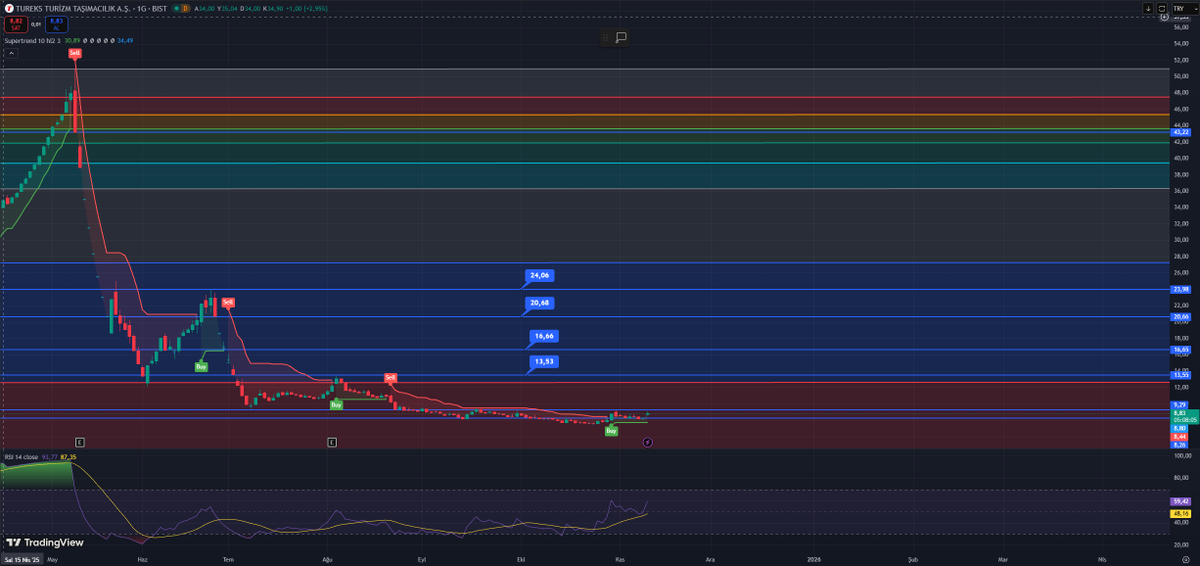This screenshot has height=566, width=1200.
Task: Click the RSI 14 close indicator label
Action: (20, 457)
